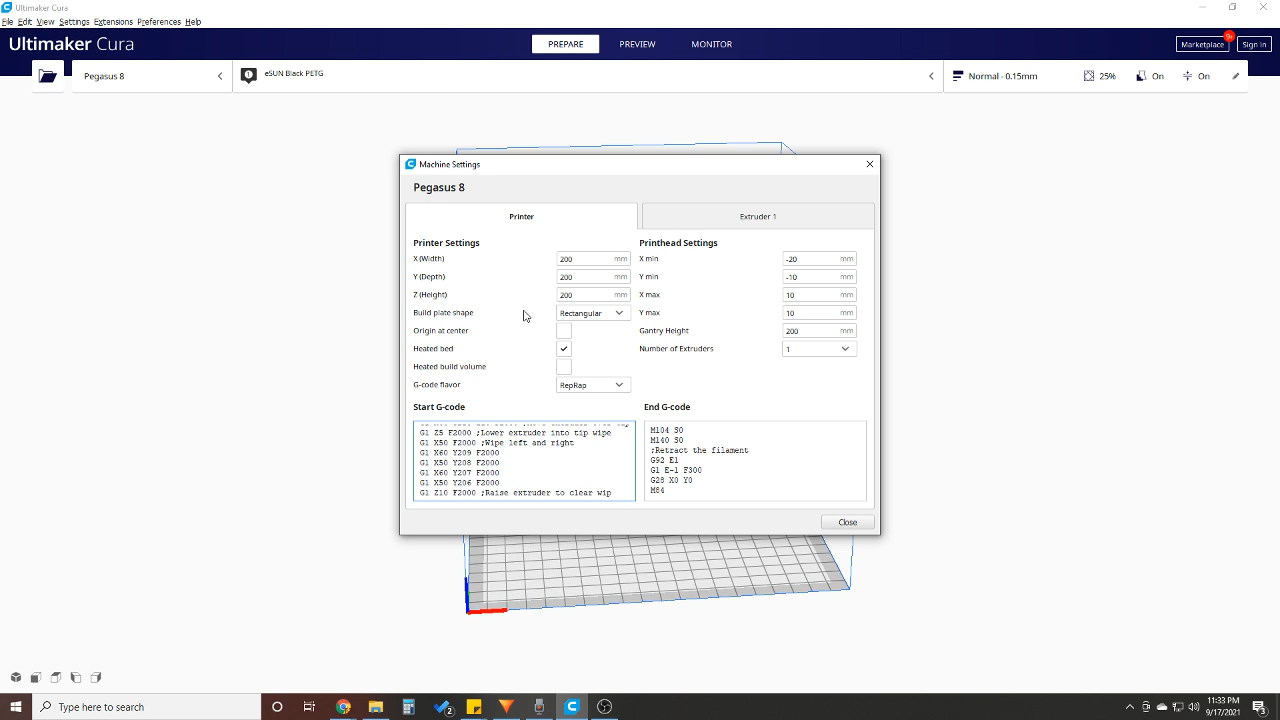1280x720 pixels.
Task: Open Calculator from the taskbar
Action: point(408,707)
